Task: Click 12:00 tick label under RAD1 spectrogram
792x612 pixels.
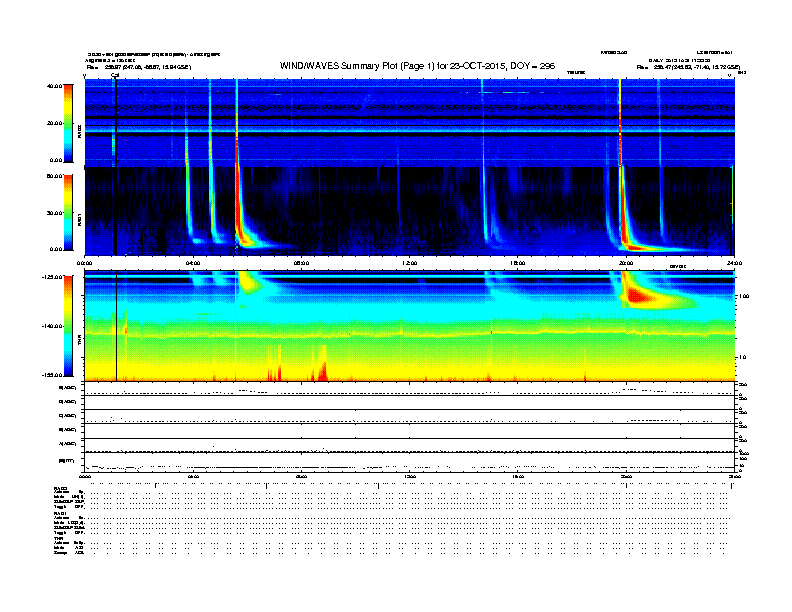Action: click(410, 263)
